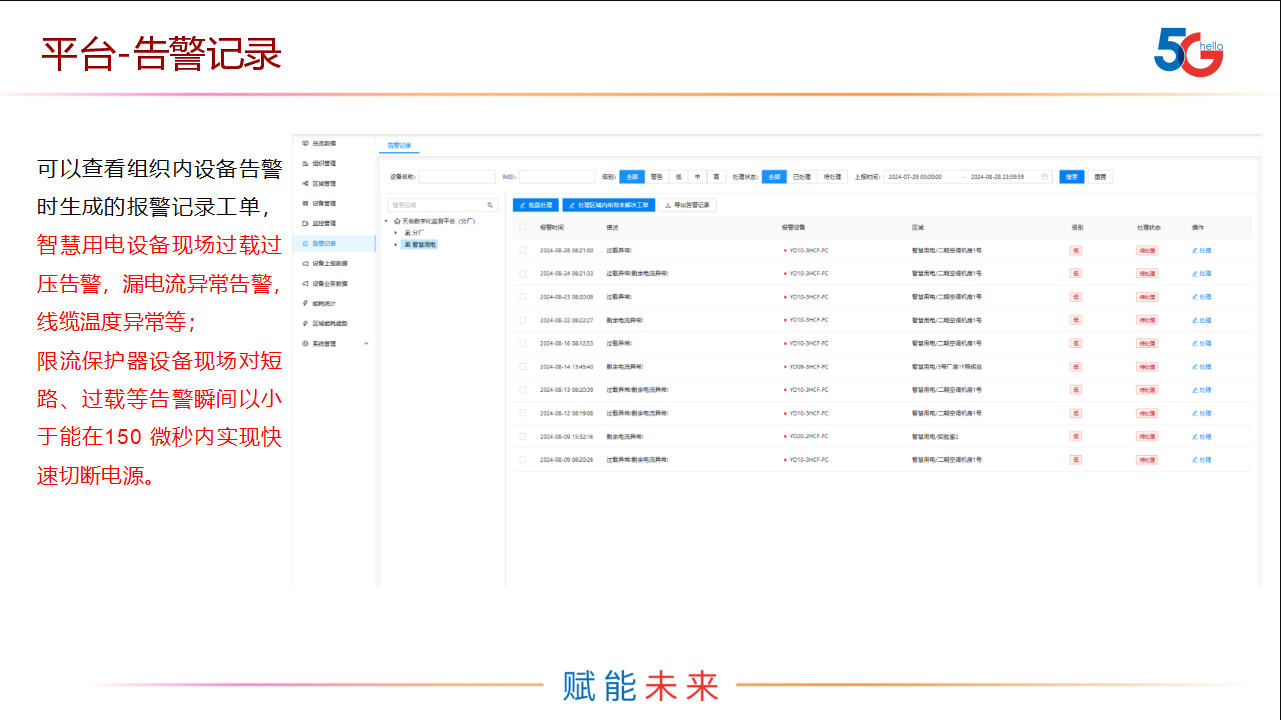This screenshot has height=720, width=1281.
Task: Collapse the 天佑数字化监测平台 root tree node
Action: pos(386,221)
